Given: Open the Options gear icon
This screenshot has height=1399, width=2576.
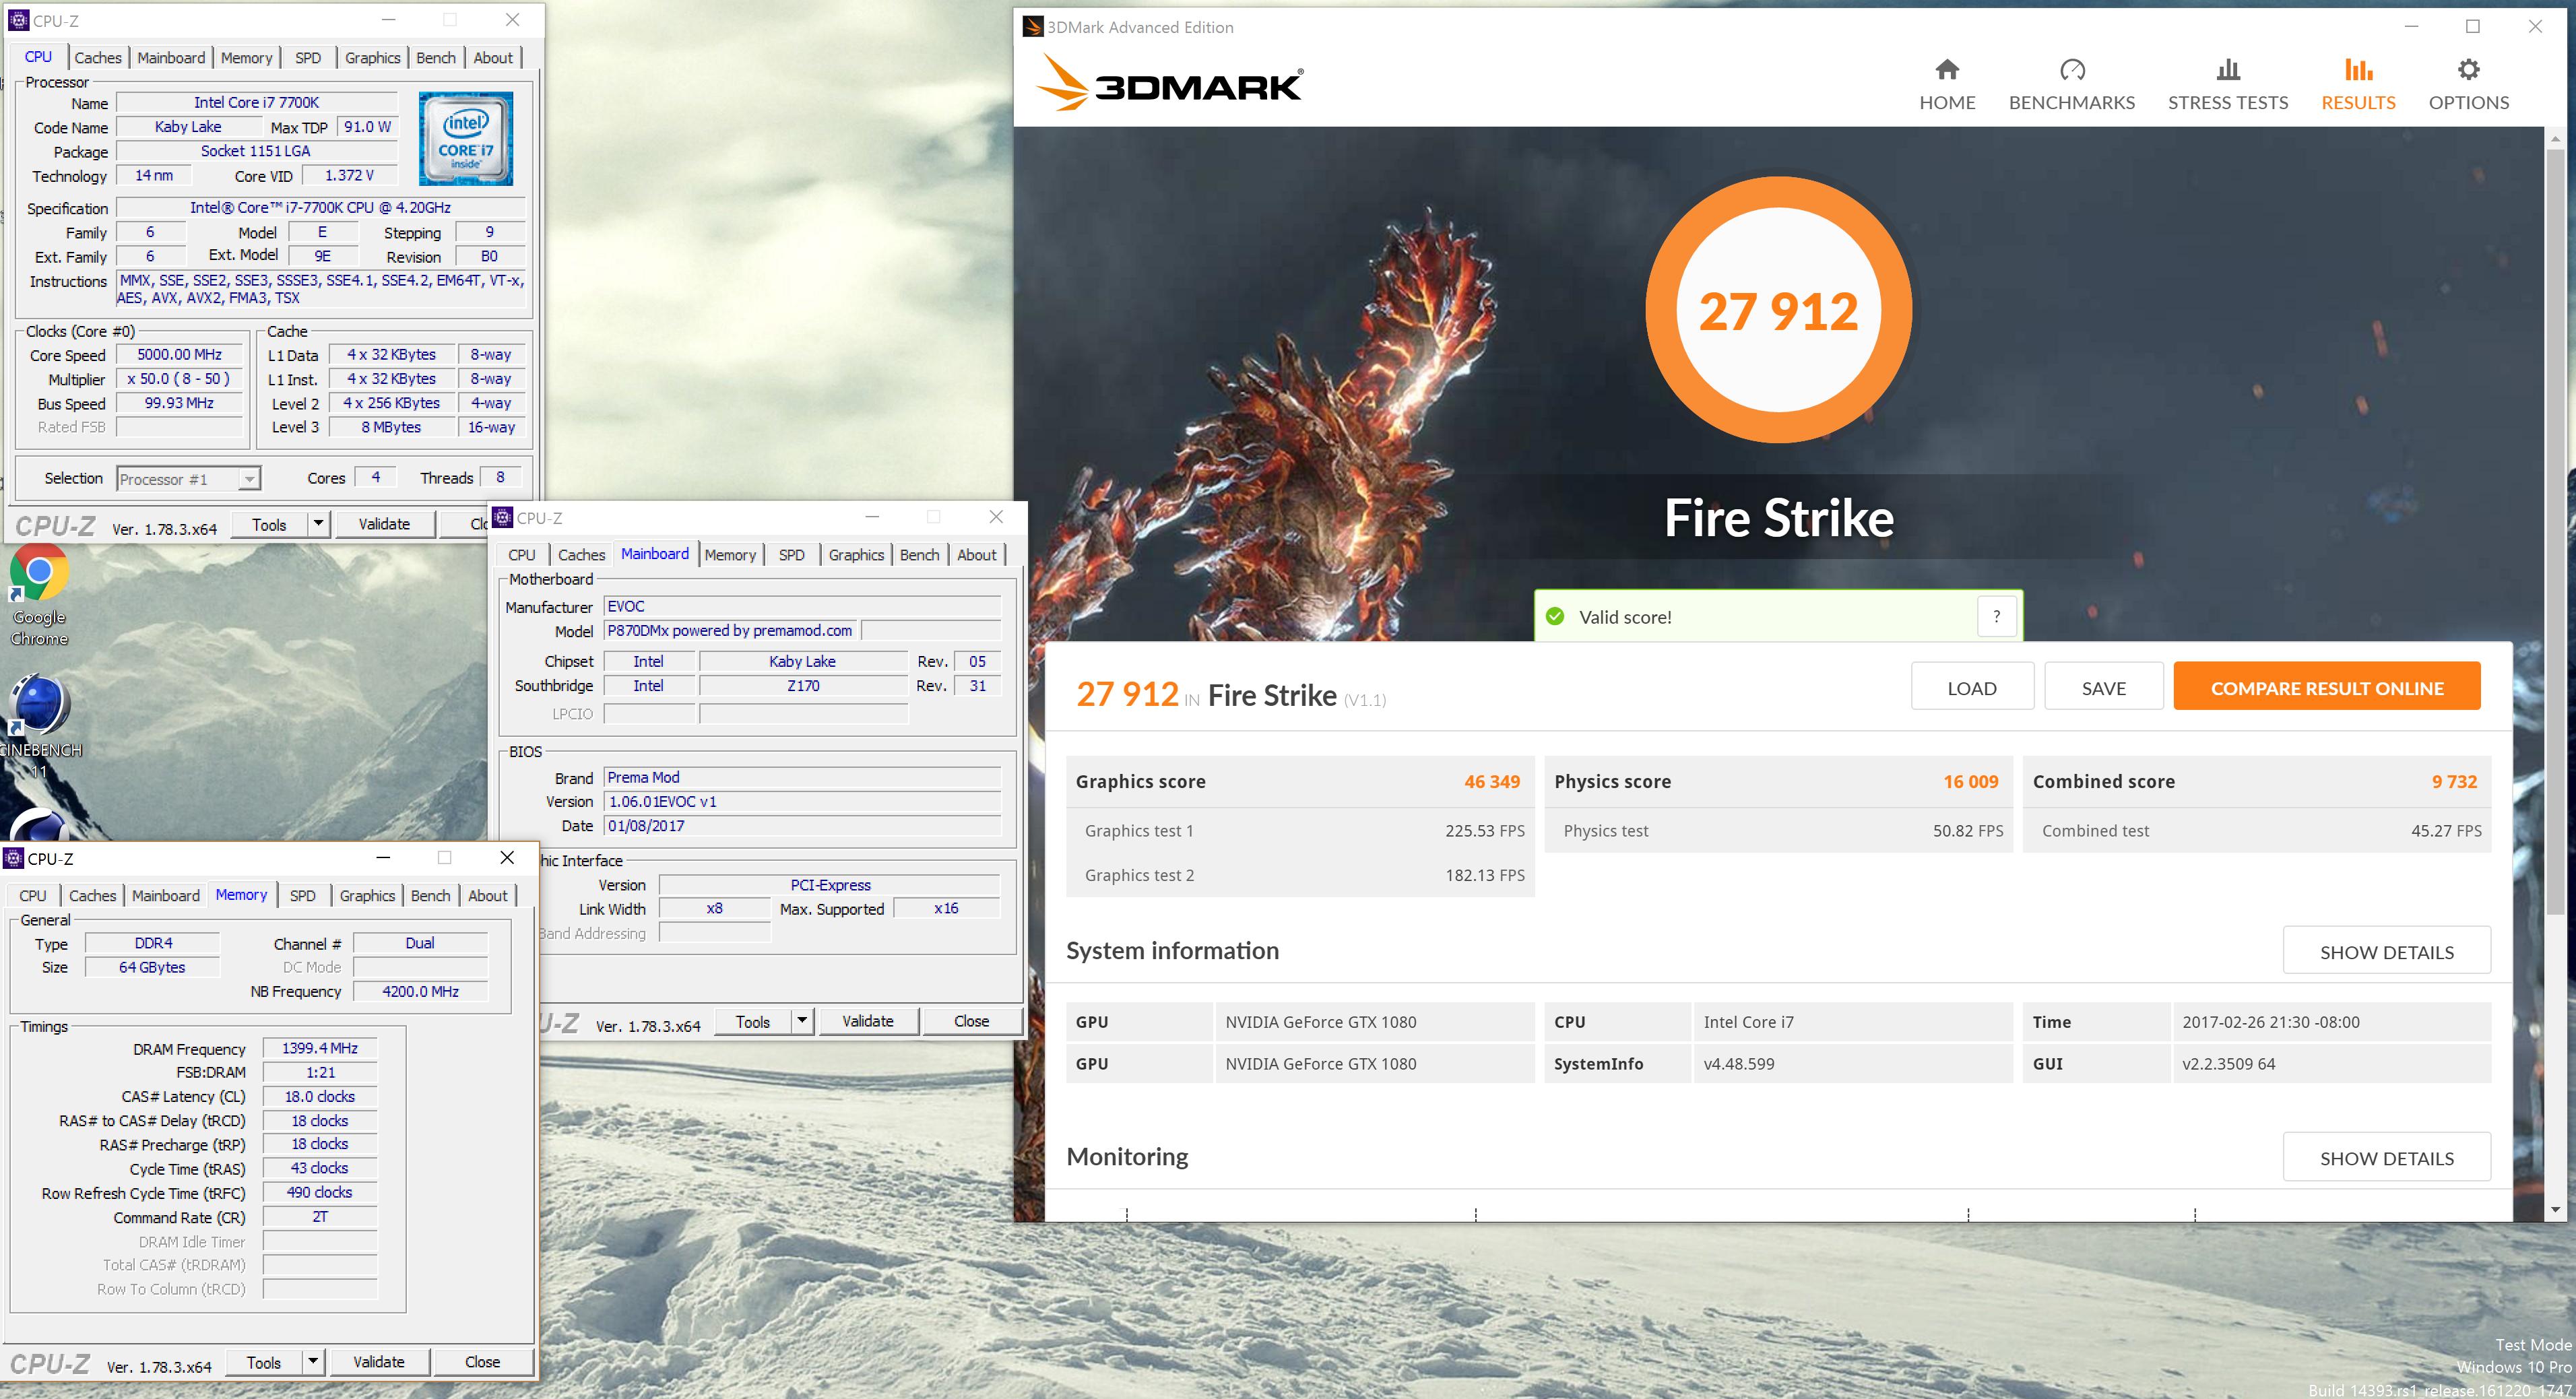Looking at the screenshot, I should [2468, 70].
